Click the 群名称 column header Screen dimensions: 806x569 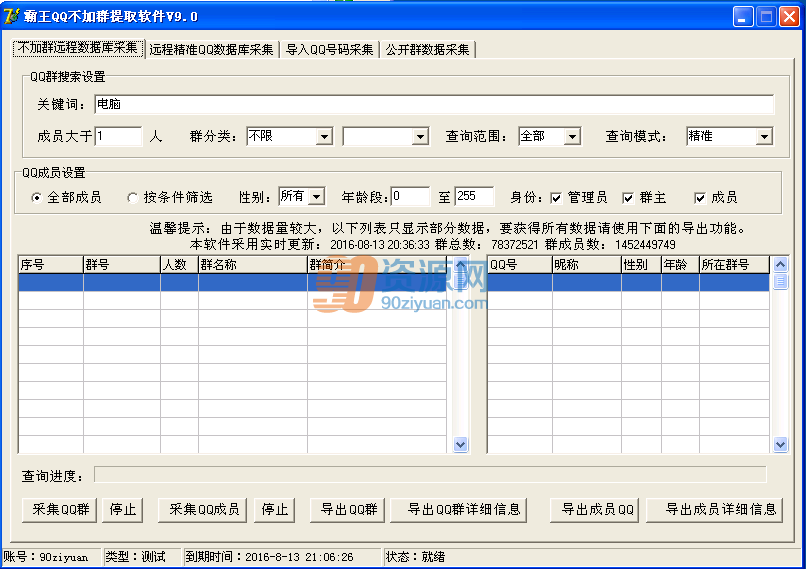[252, 265]
